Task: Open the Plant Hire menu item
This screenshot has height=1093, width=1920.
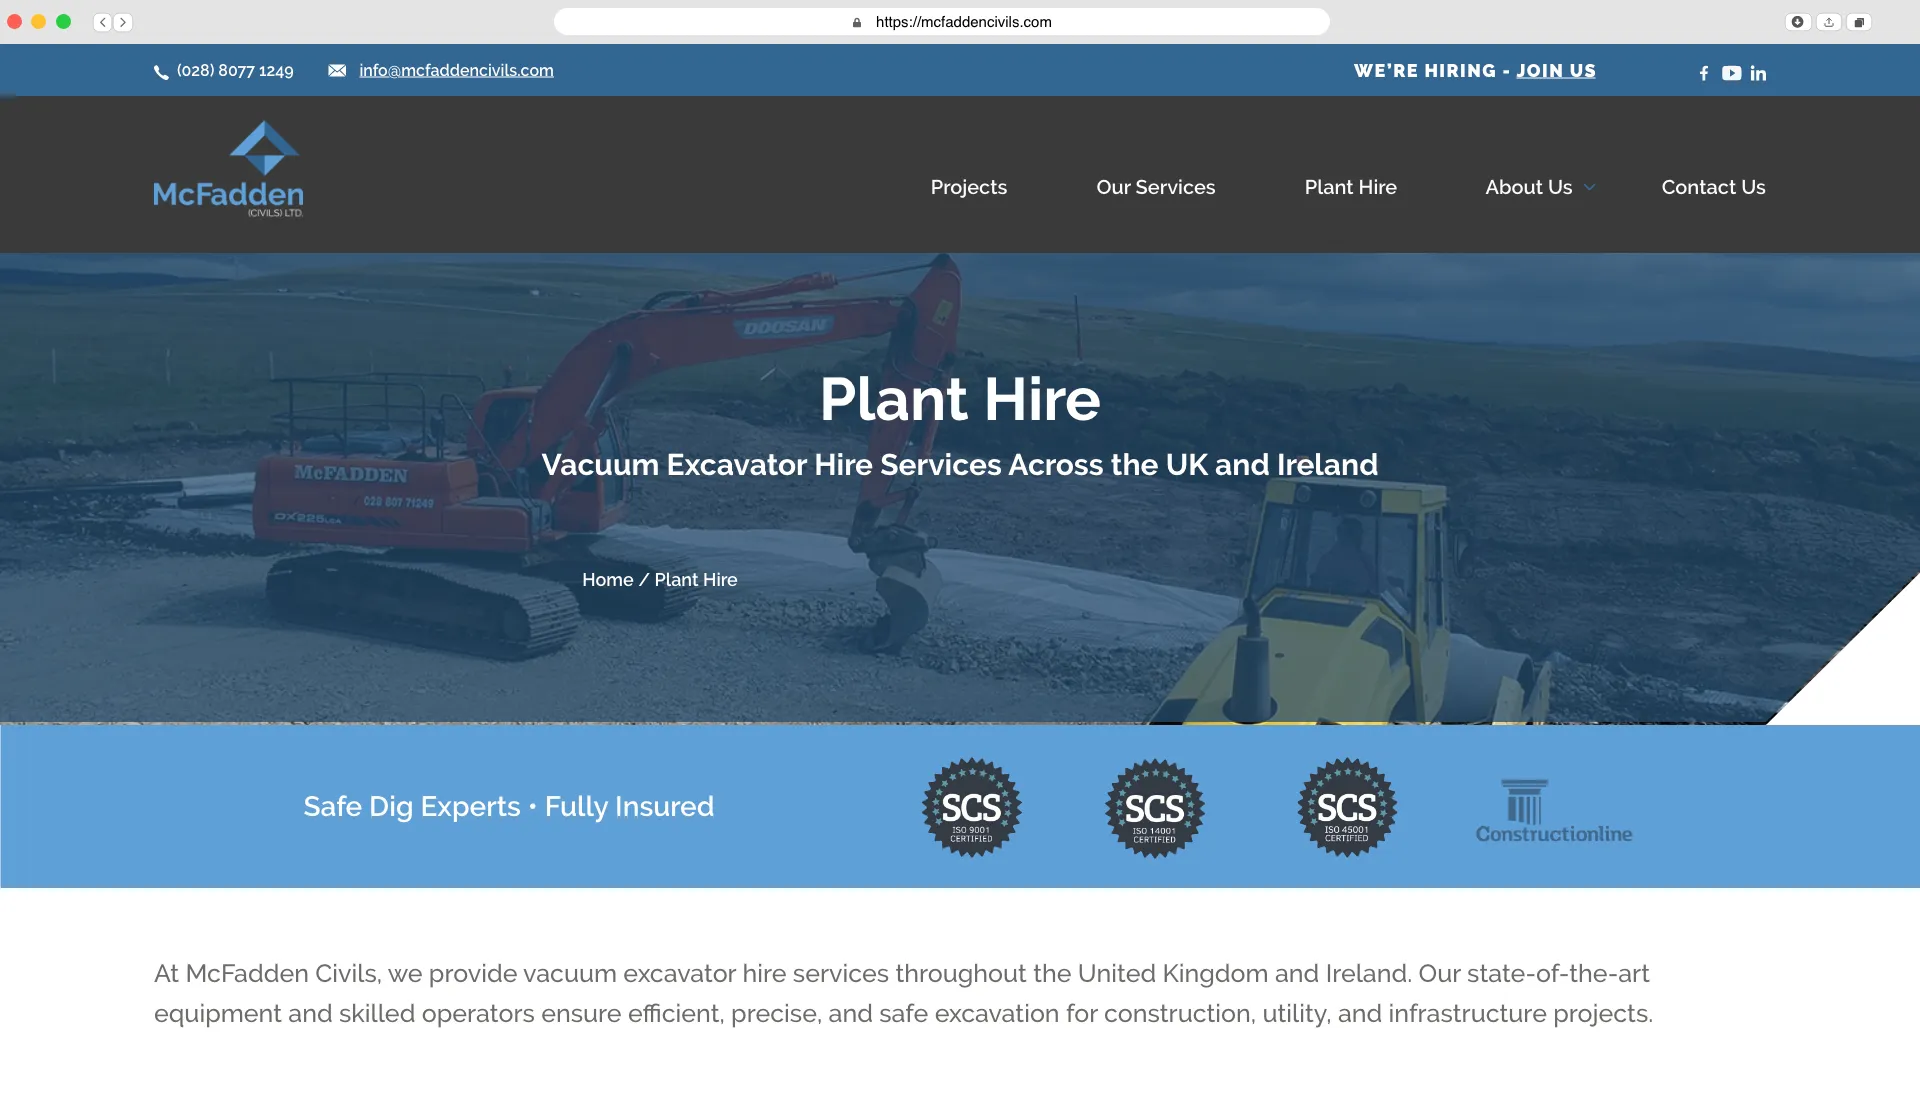Action: point(1350,187)
